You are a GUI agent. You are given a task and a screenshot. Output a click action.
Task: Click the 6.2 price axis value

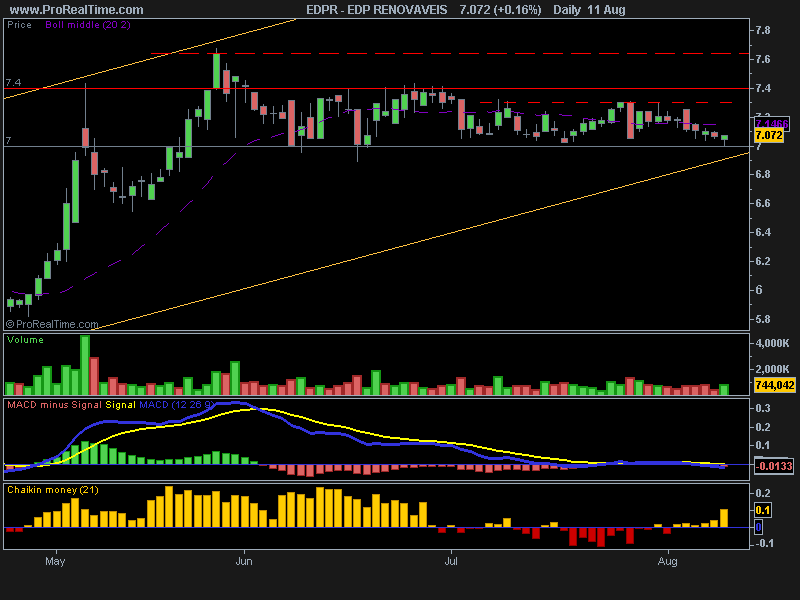click(x=763, y=261)
